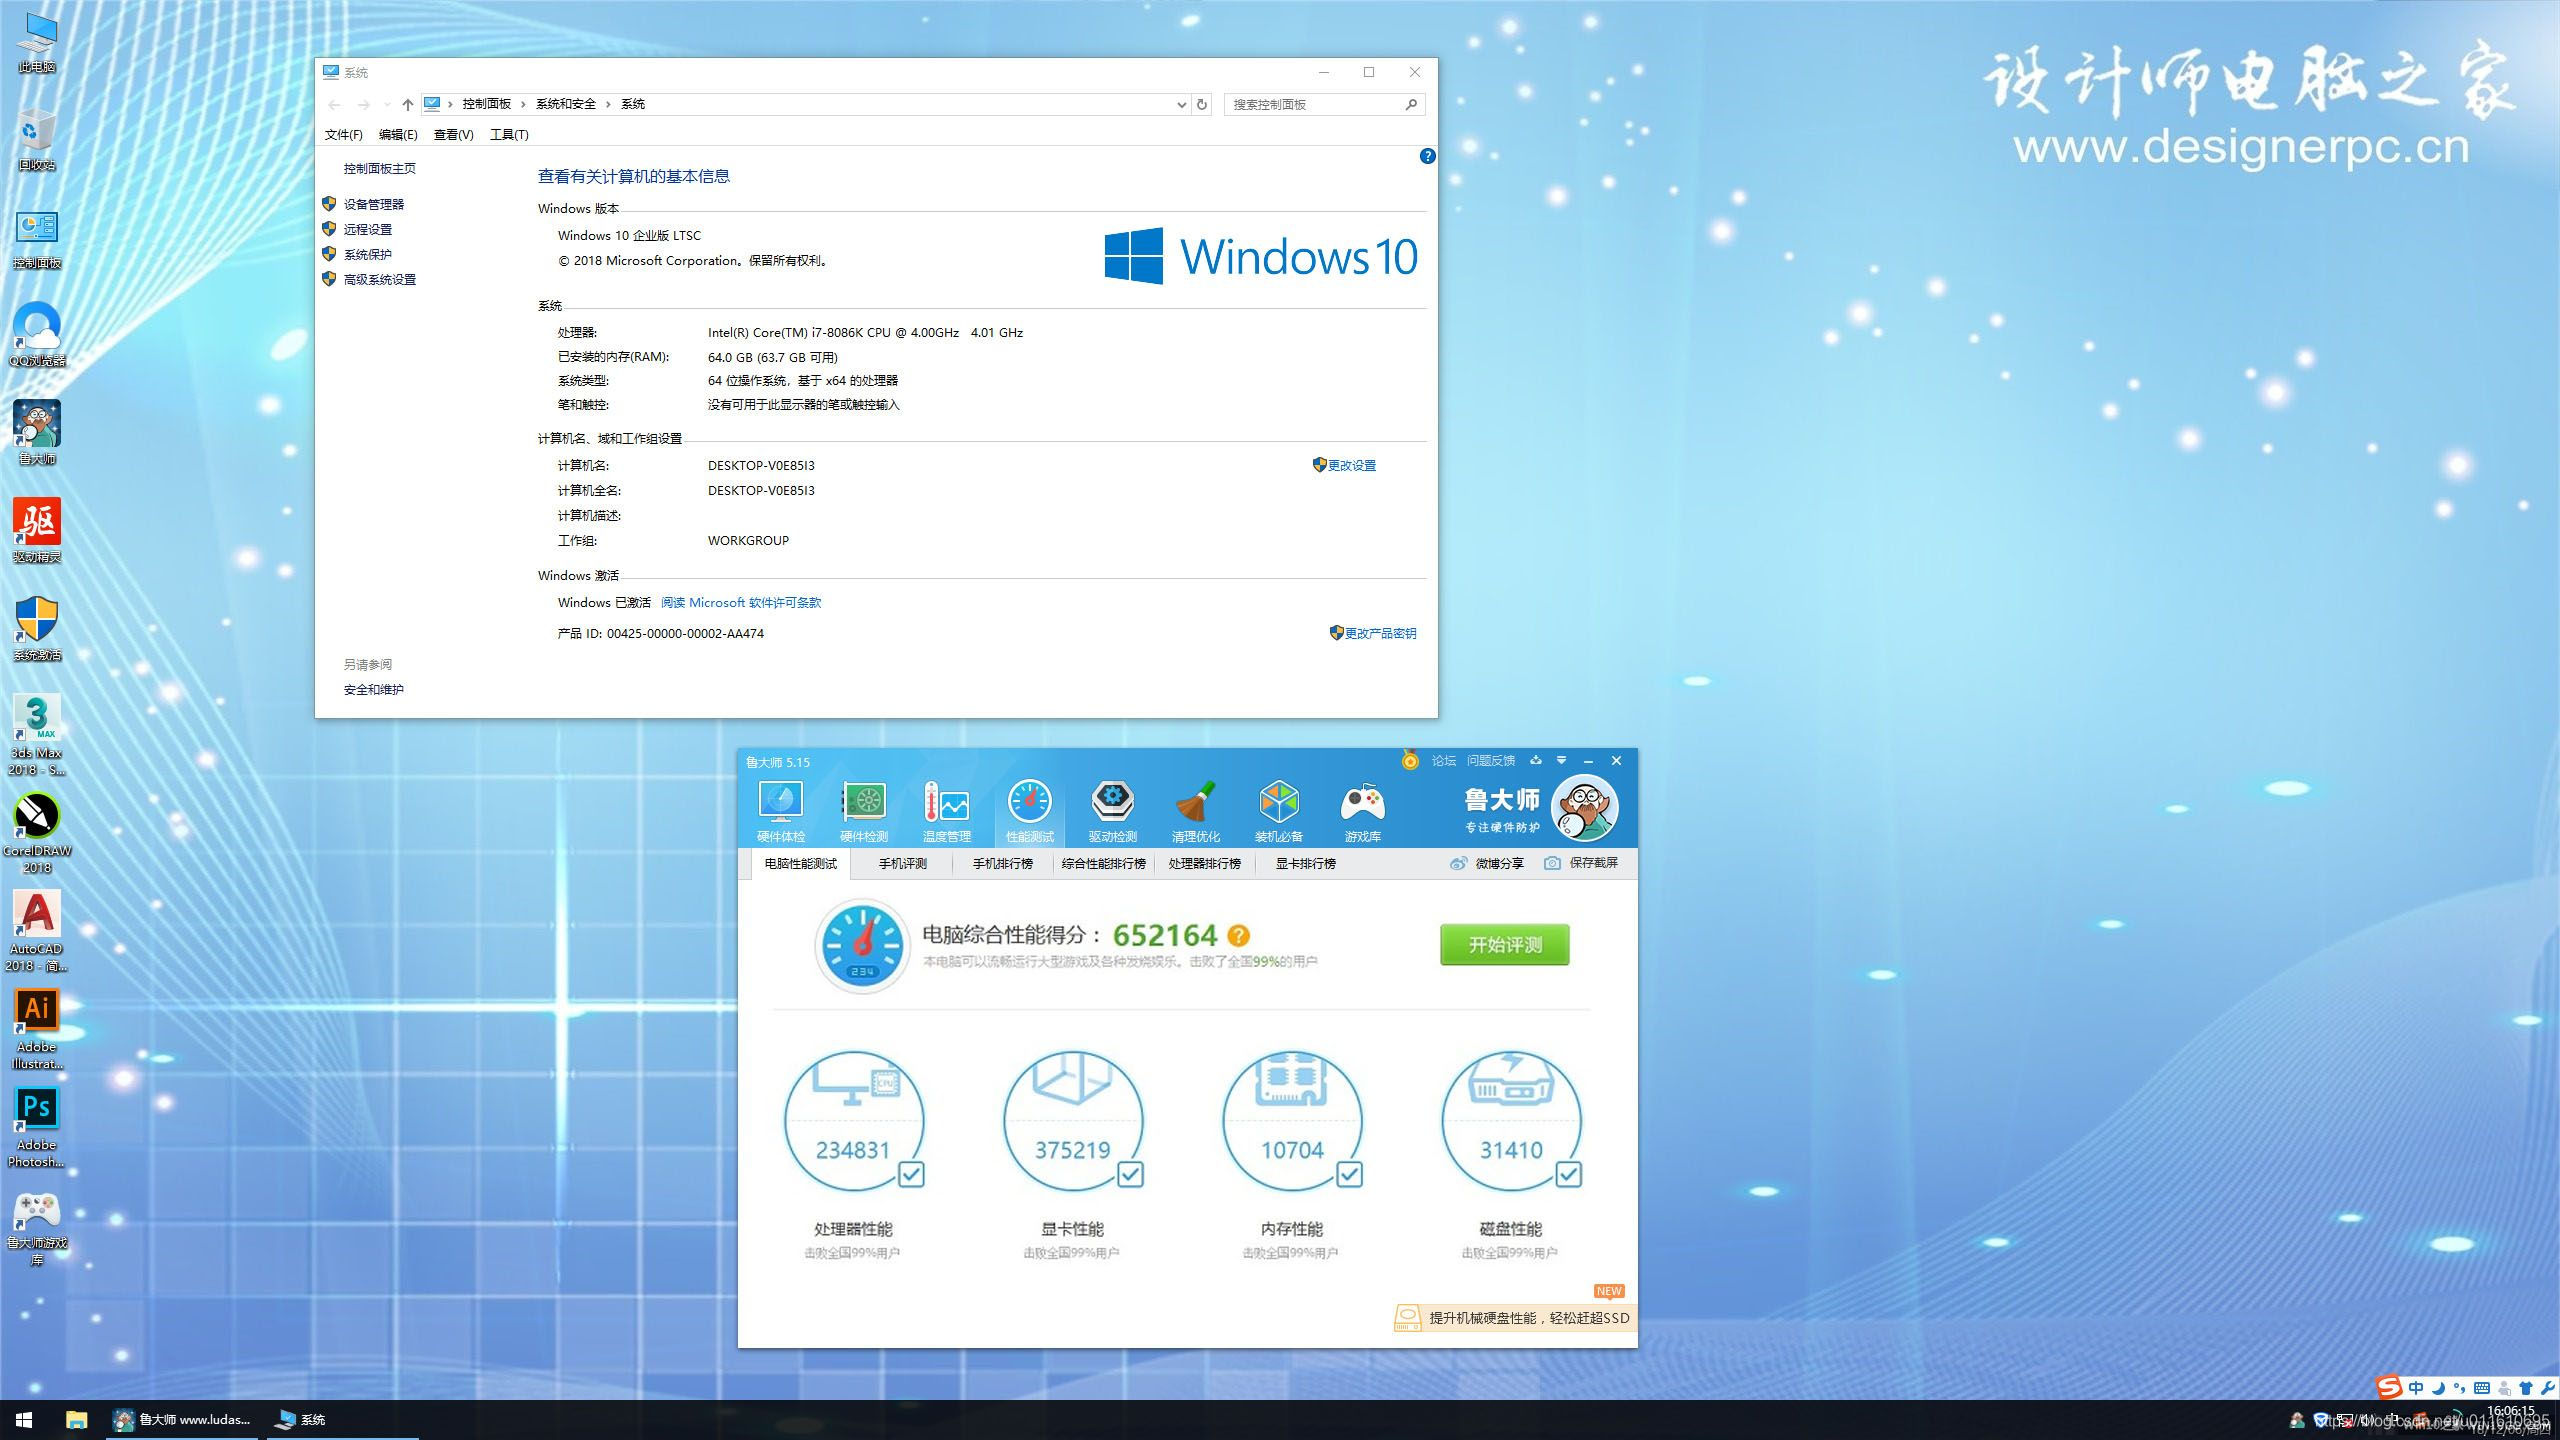Click 更改设置 link for computer name
The image size is (2560, 1440).
coord(1351,465)
